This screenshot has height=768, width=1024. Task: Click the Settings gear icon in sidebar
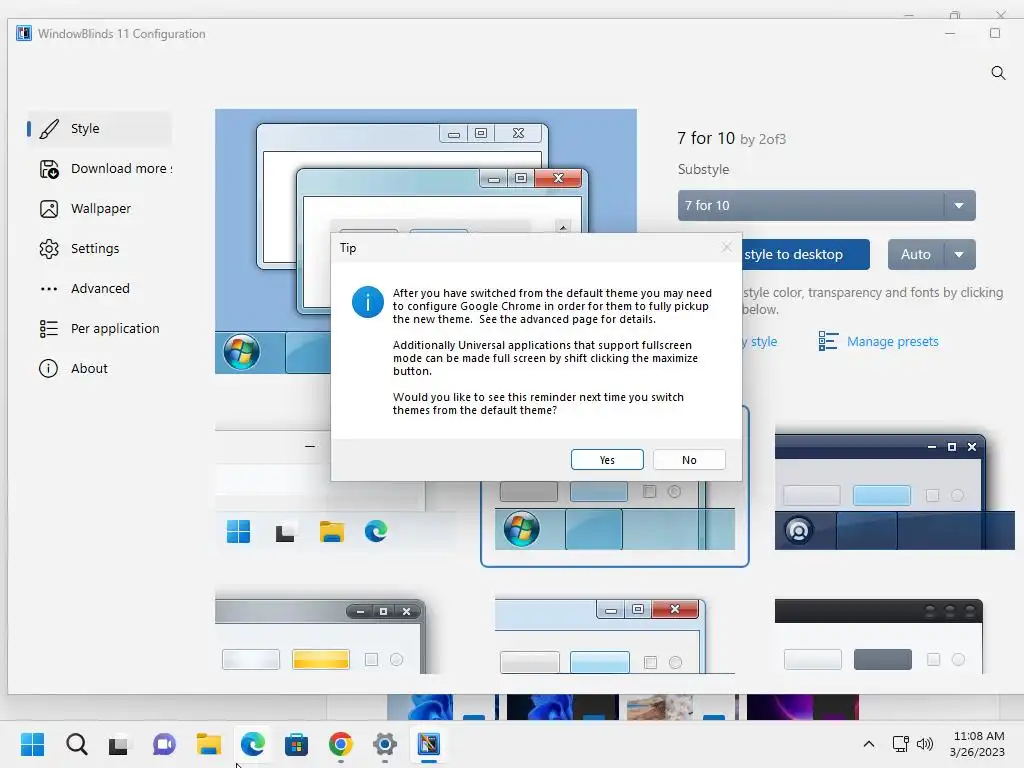point(49,249)
